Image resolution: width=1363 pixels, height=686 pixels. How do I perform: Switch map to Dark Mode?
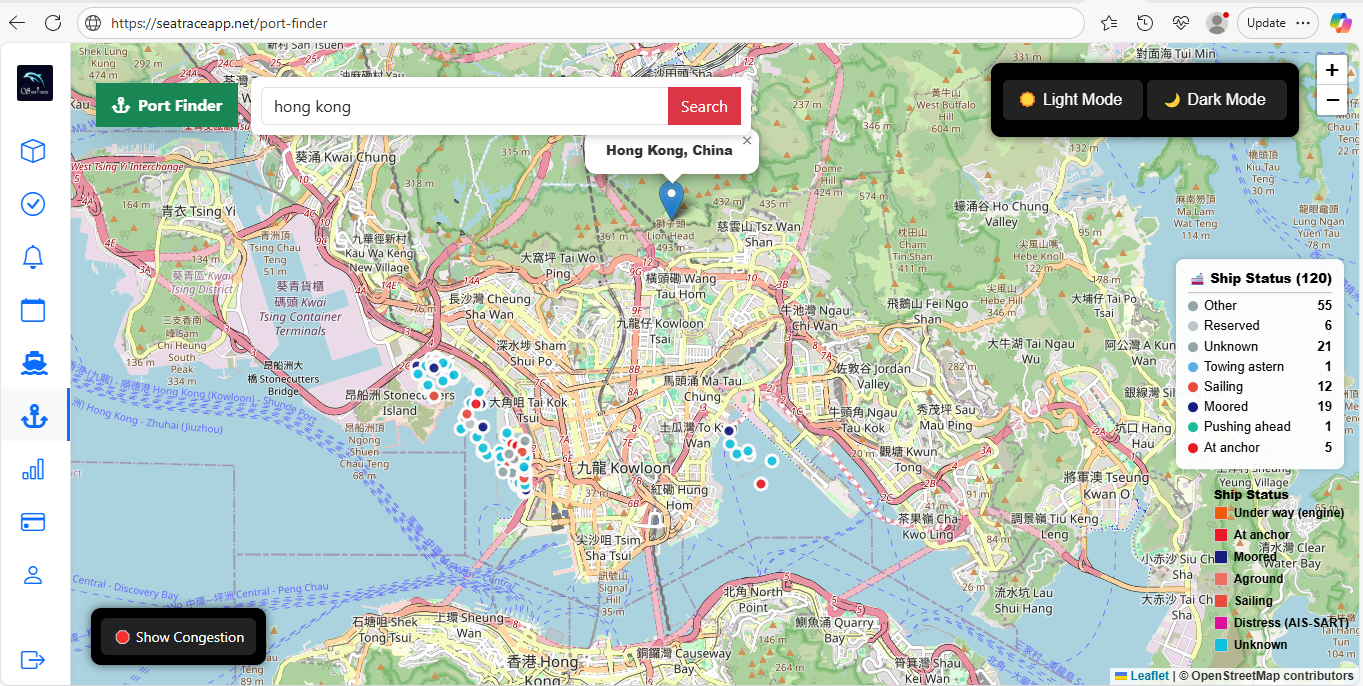click(x=1216, y=100)
